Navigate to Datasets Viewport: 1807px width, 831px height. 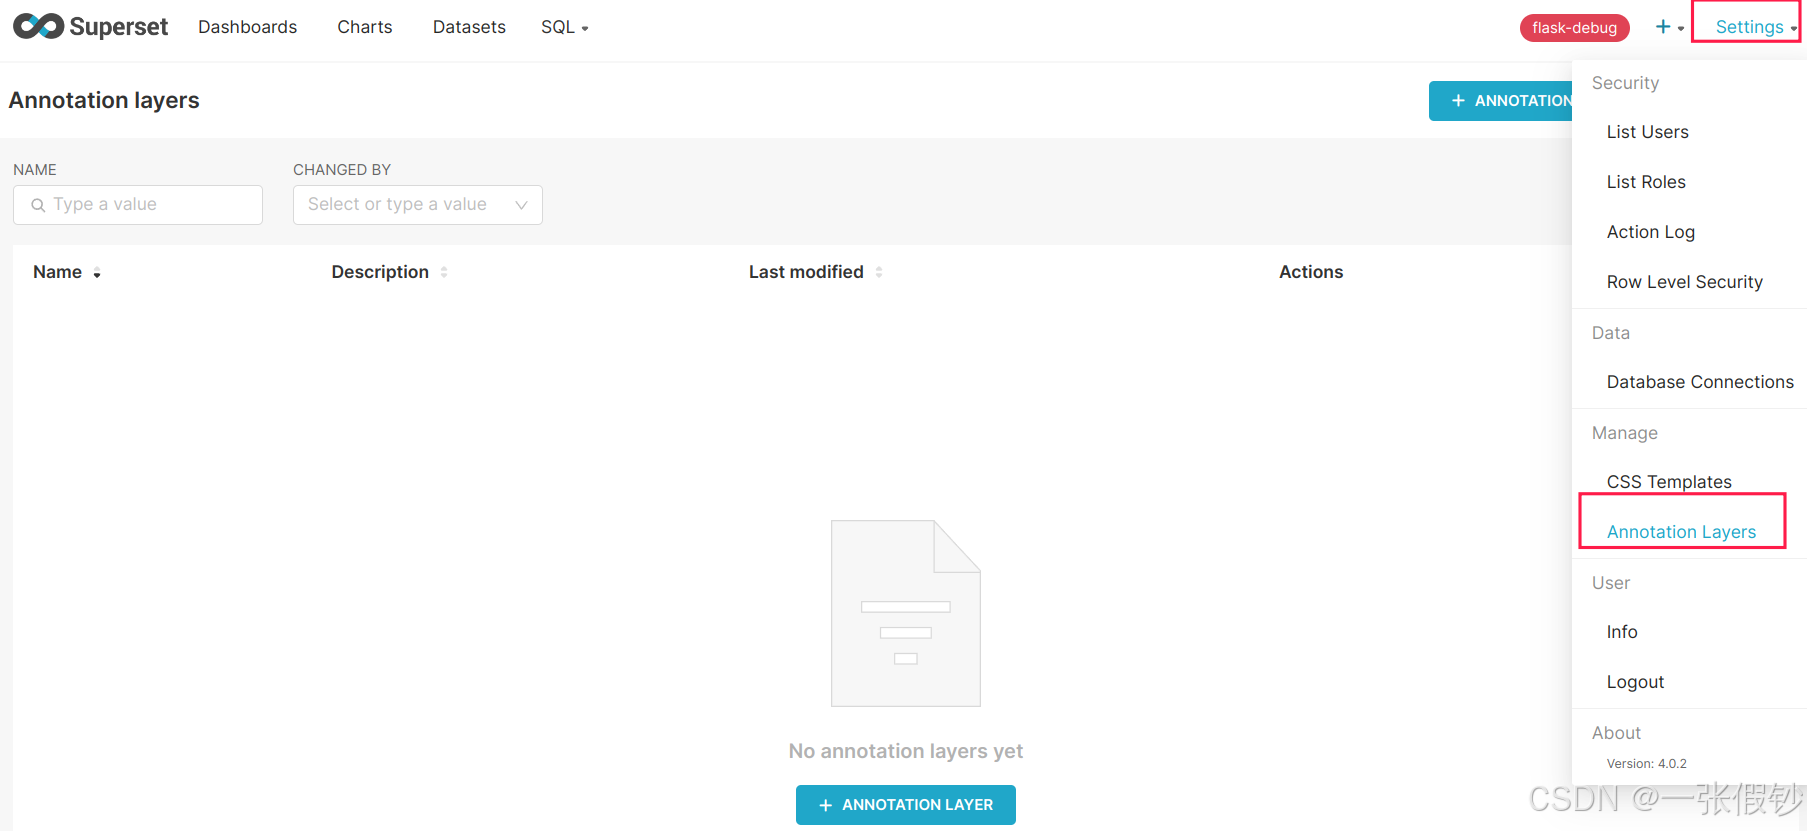tap(469, 27)
